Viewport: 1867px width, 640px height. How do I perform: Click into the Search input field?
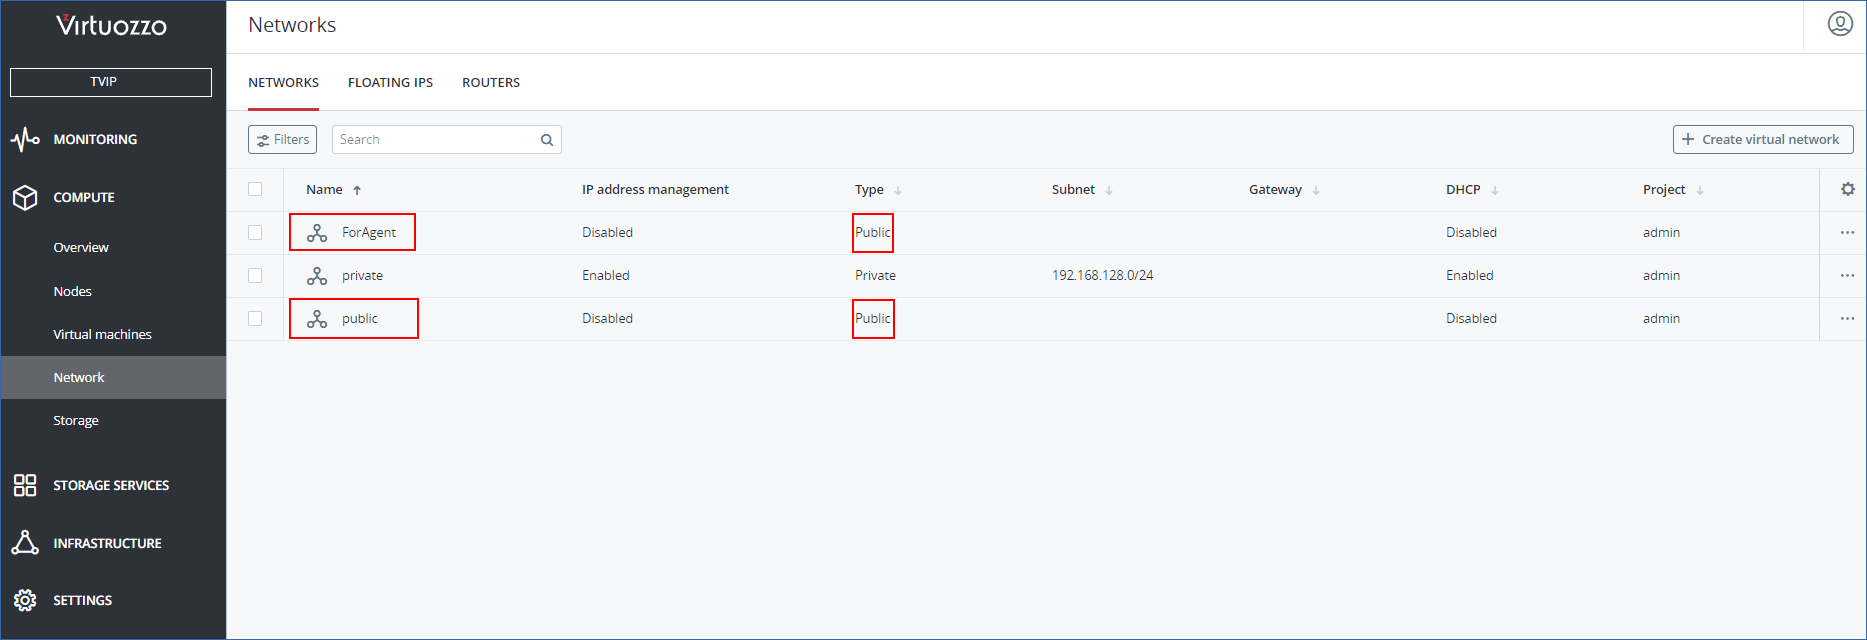click(x=435, y=140)
